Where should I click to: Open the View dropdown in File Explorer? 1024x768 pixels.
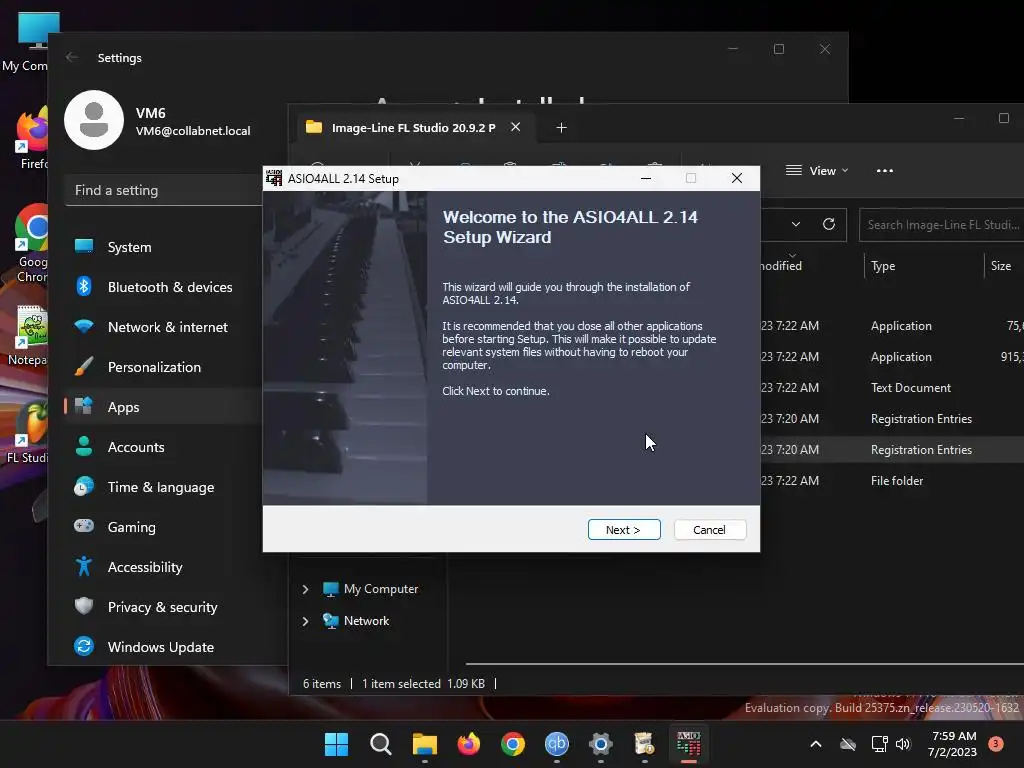pos(816,170)
